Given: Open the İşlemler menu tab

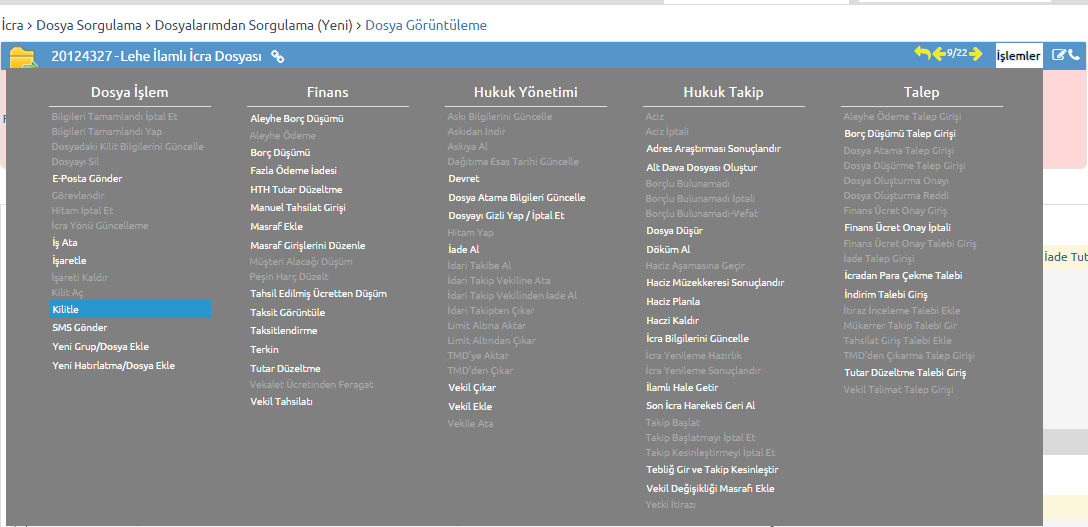Looking at the screenshot, I should (1019, 56).
